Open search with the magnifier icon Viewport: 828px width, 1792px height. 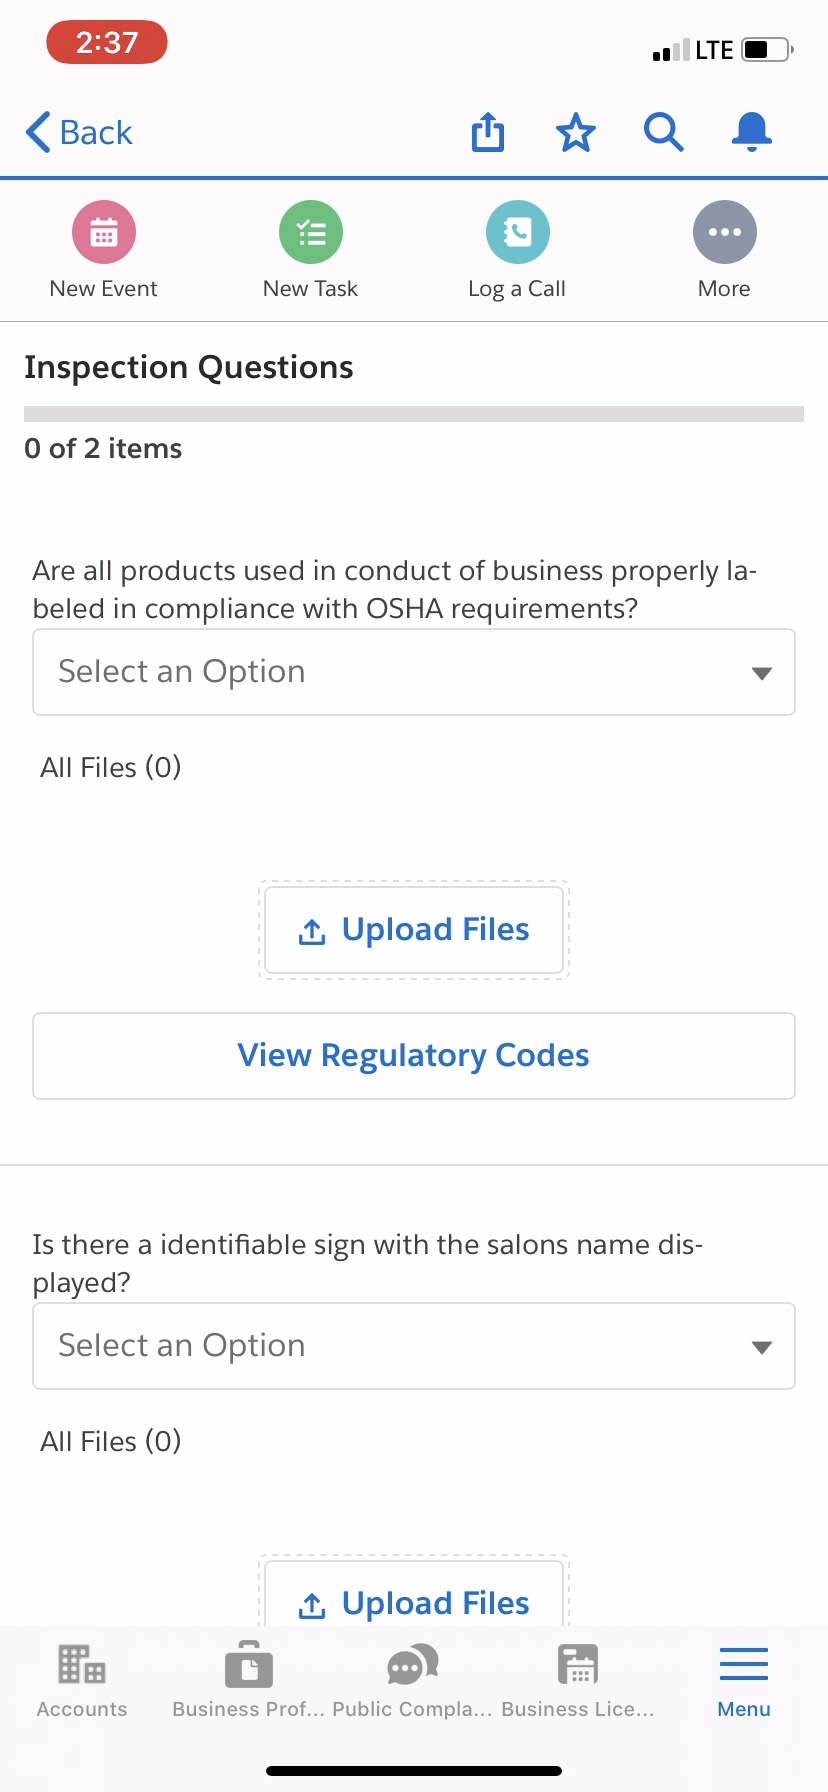[x=663, y=132]
